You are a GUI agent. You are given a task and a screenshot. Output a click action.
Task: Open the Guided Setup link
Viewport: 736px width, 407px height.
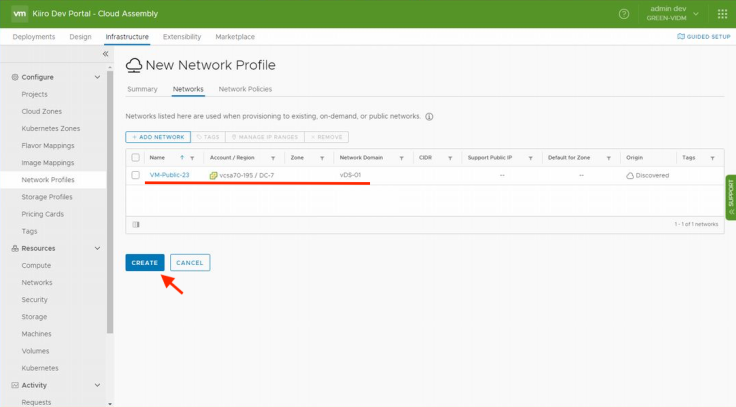pos(704,37)
